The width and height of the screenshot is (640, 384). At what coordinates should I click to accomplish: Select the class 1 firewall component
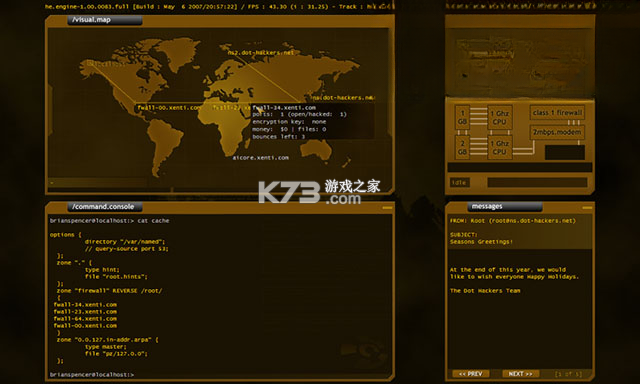coord(557,113)
